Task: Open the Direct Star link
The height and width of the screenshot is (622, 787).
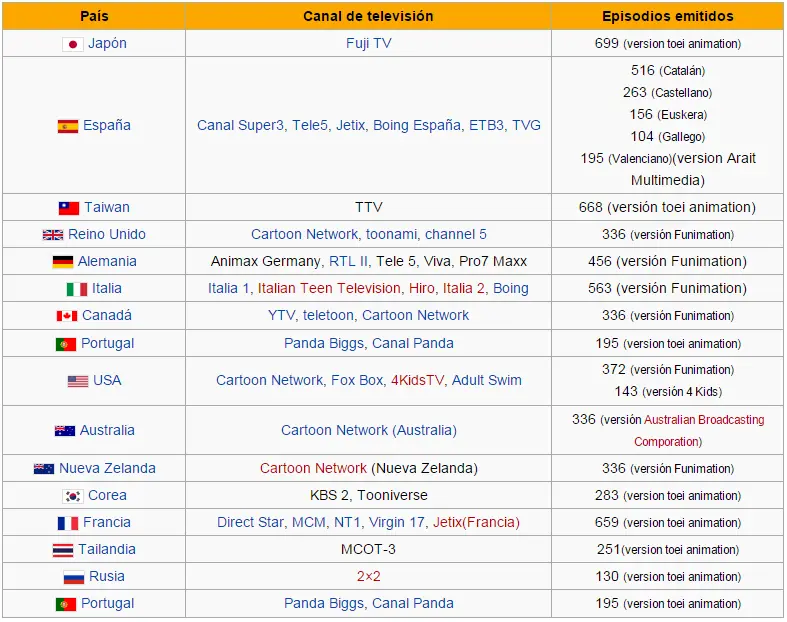Action: (x=250, y=523)
